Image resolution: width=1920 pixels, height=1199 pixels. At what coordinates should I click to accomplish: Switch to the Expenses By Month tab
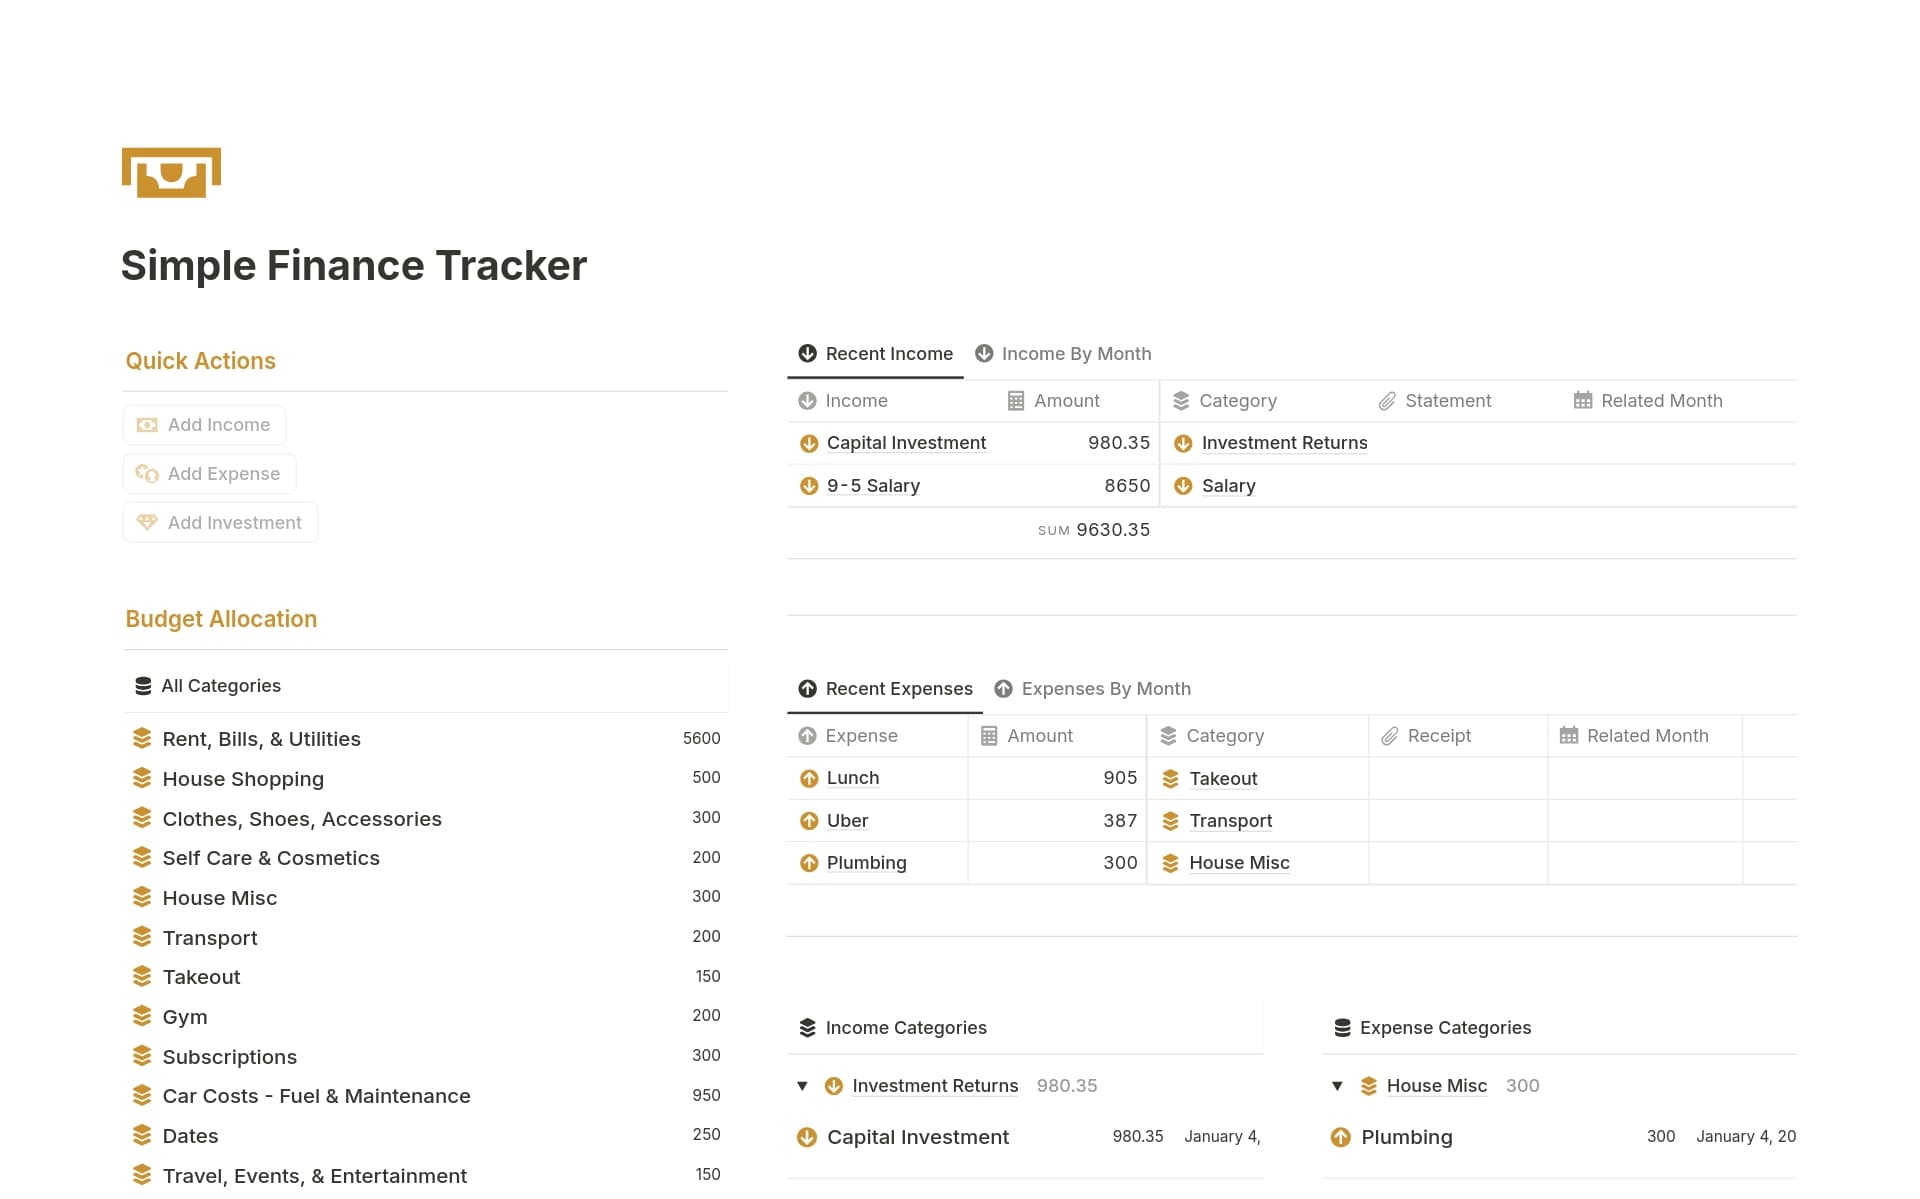point(1106,688)
